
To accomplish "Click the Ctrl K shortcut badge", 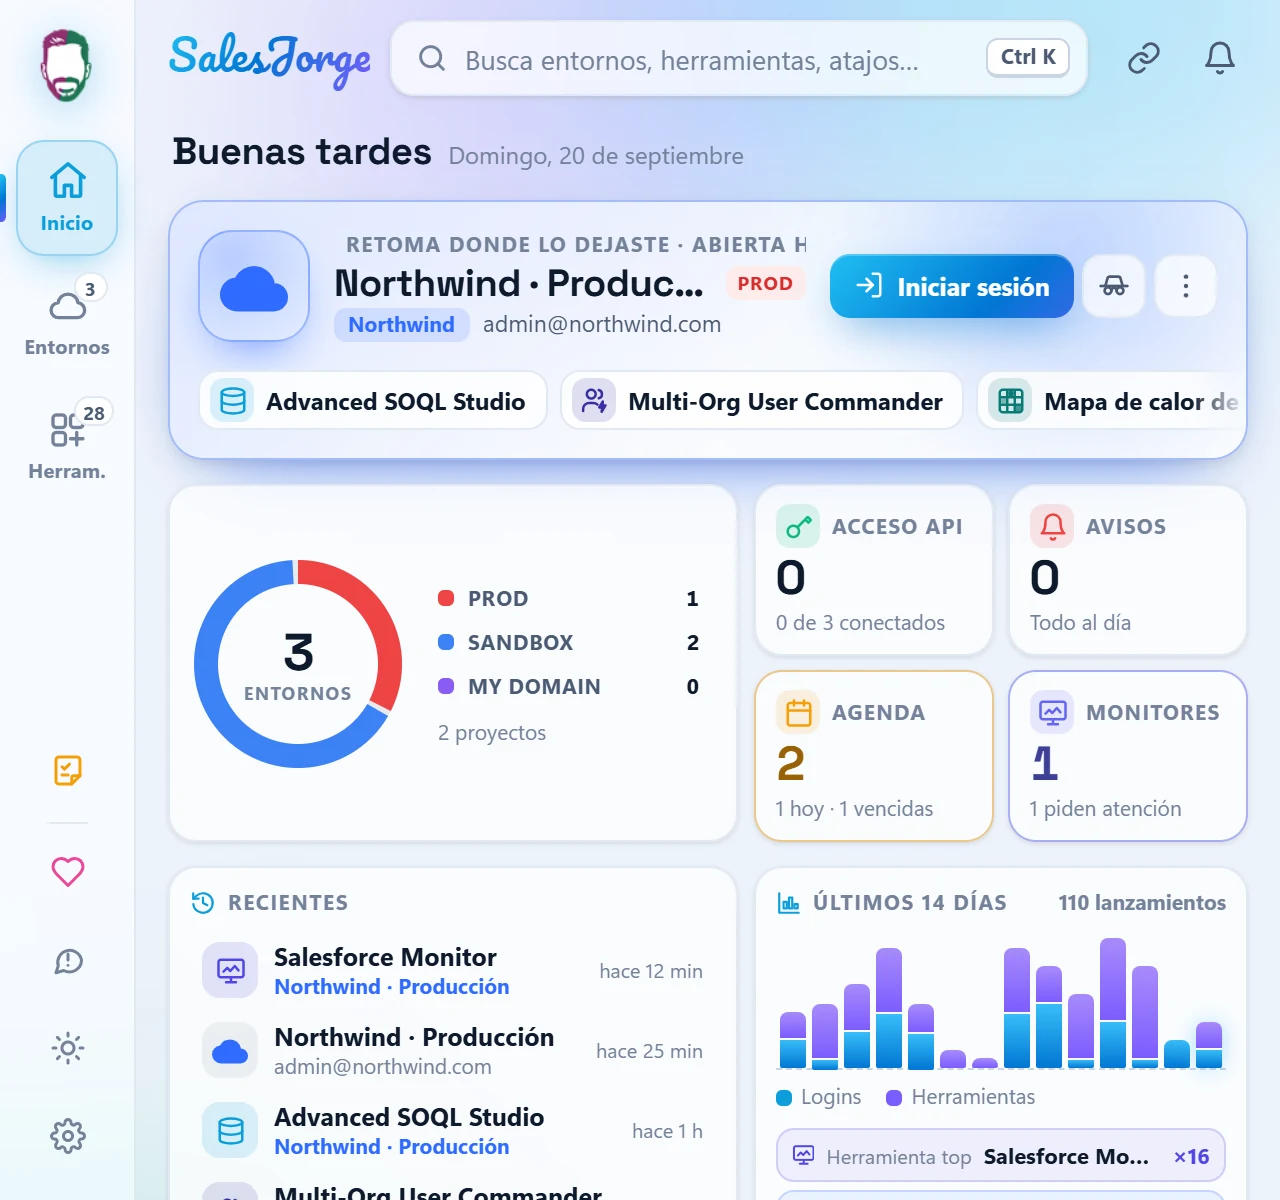I will coord(1028,57).
